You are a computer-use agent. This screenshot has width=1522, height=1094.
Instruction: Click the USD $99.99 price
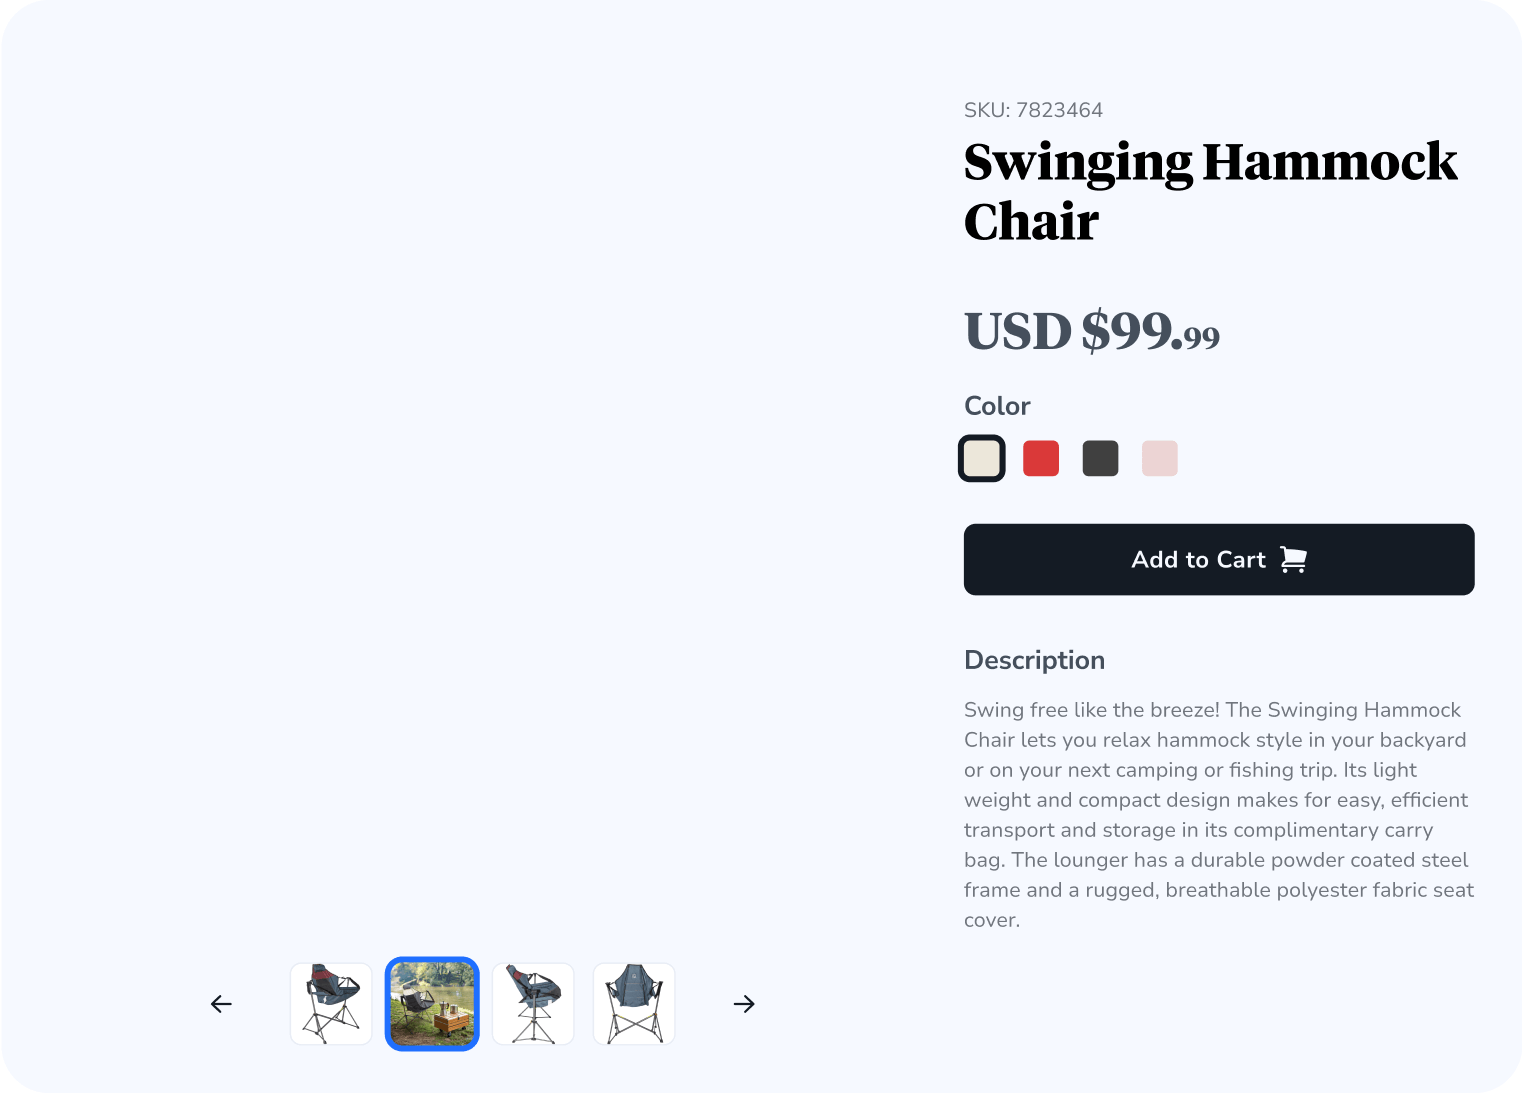tap(1091, 332)
